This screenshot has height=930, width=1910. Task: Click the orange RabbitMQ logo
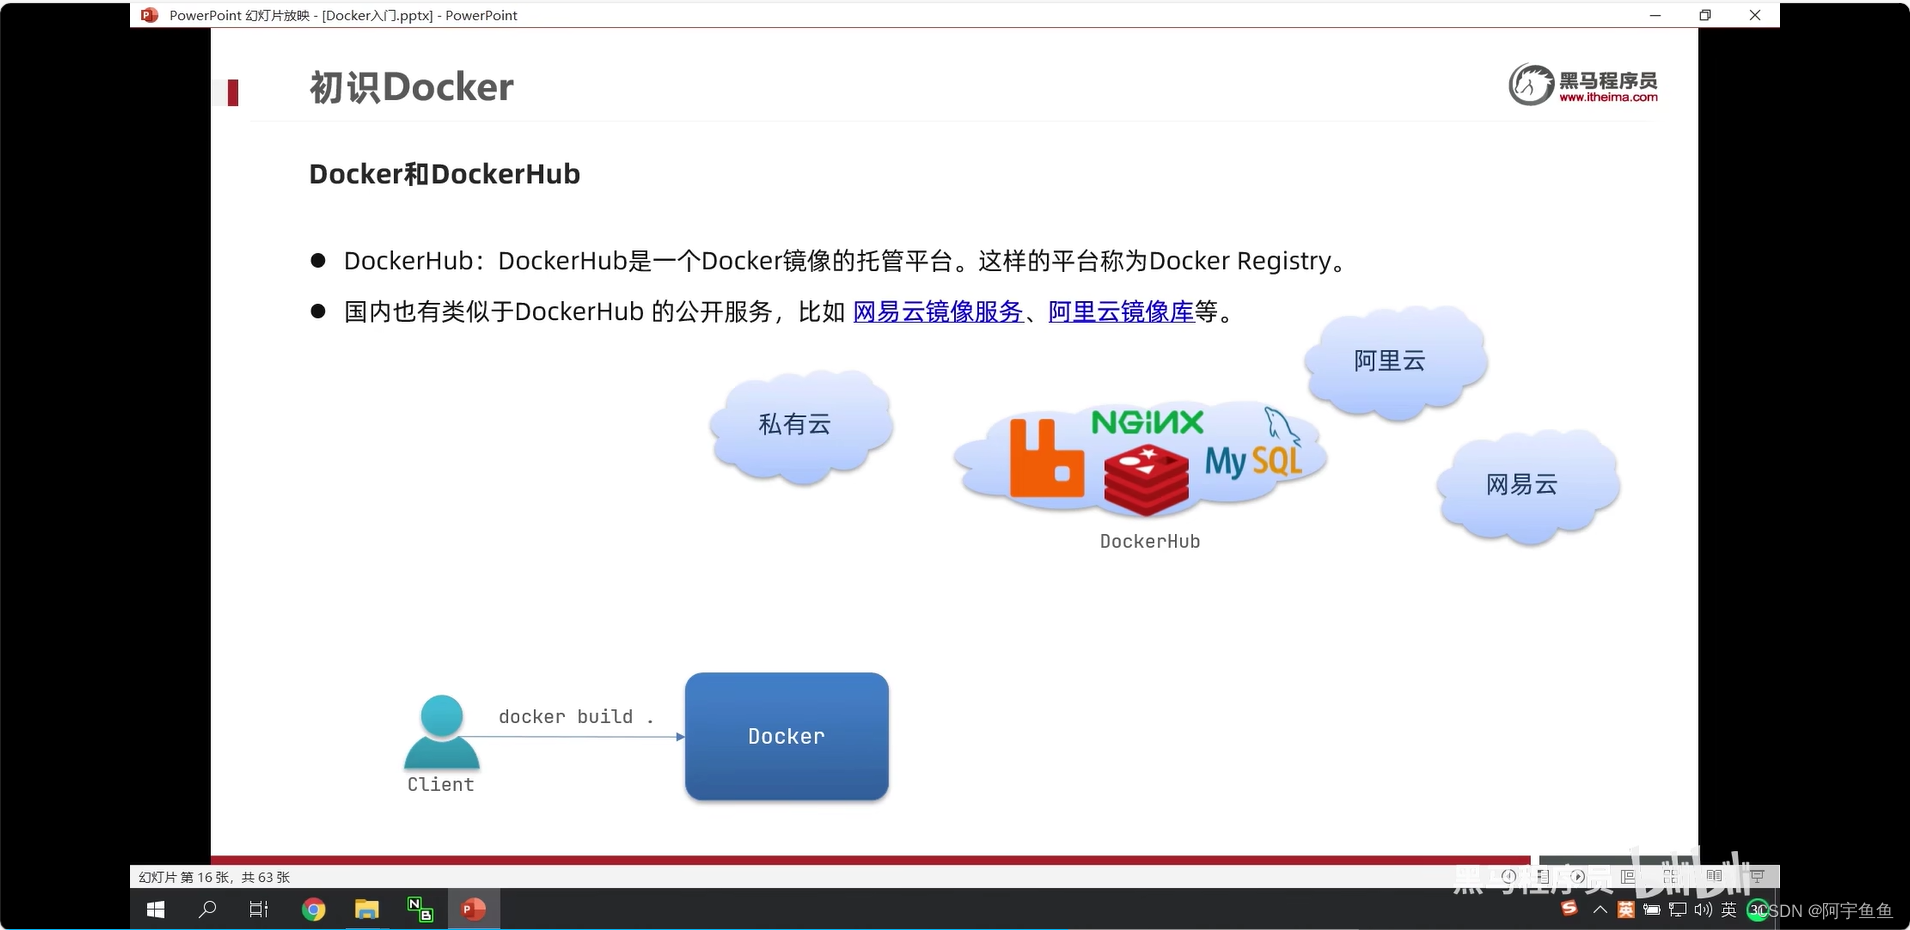click(1046, 458)
